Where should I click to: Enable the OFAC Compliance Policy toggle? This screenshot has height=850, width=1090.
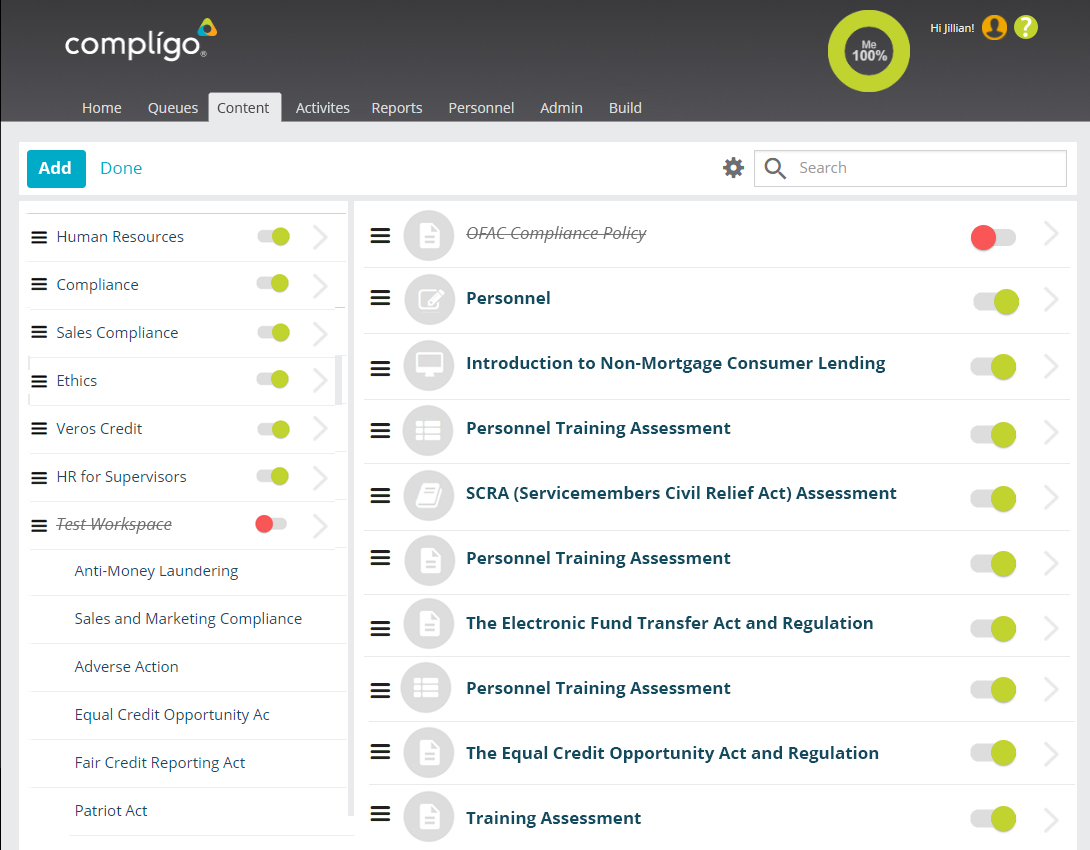(993, 237)
